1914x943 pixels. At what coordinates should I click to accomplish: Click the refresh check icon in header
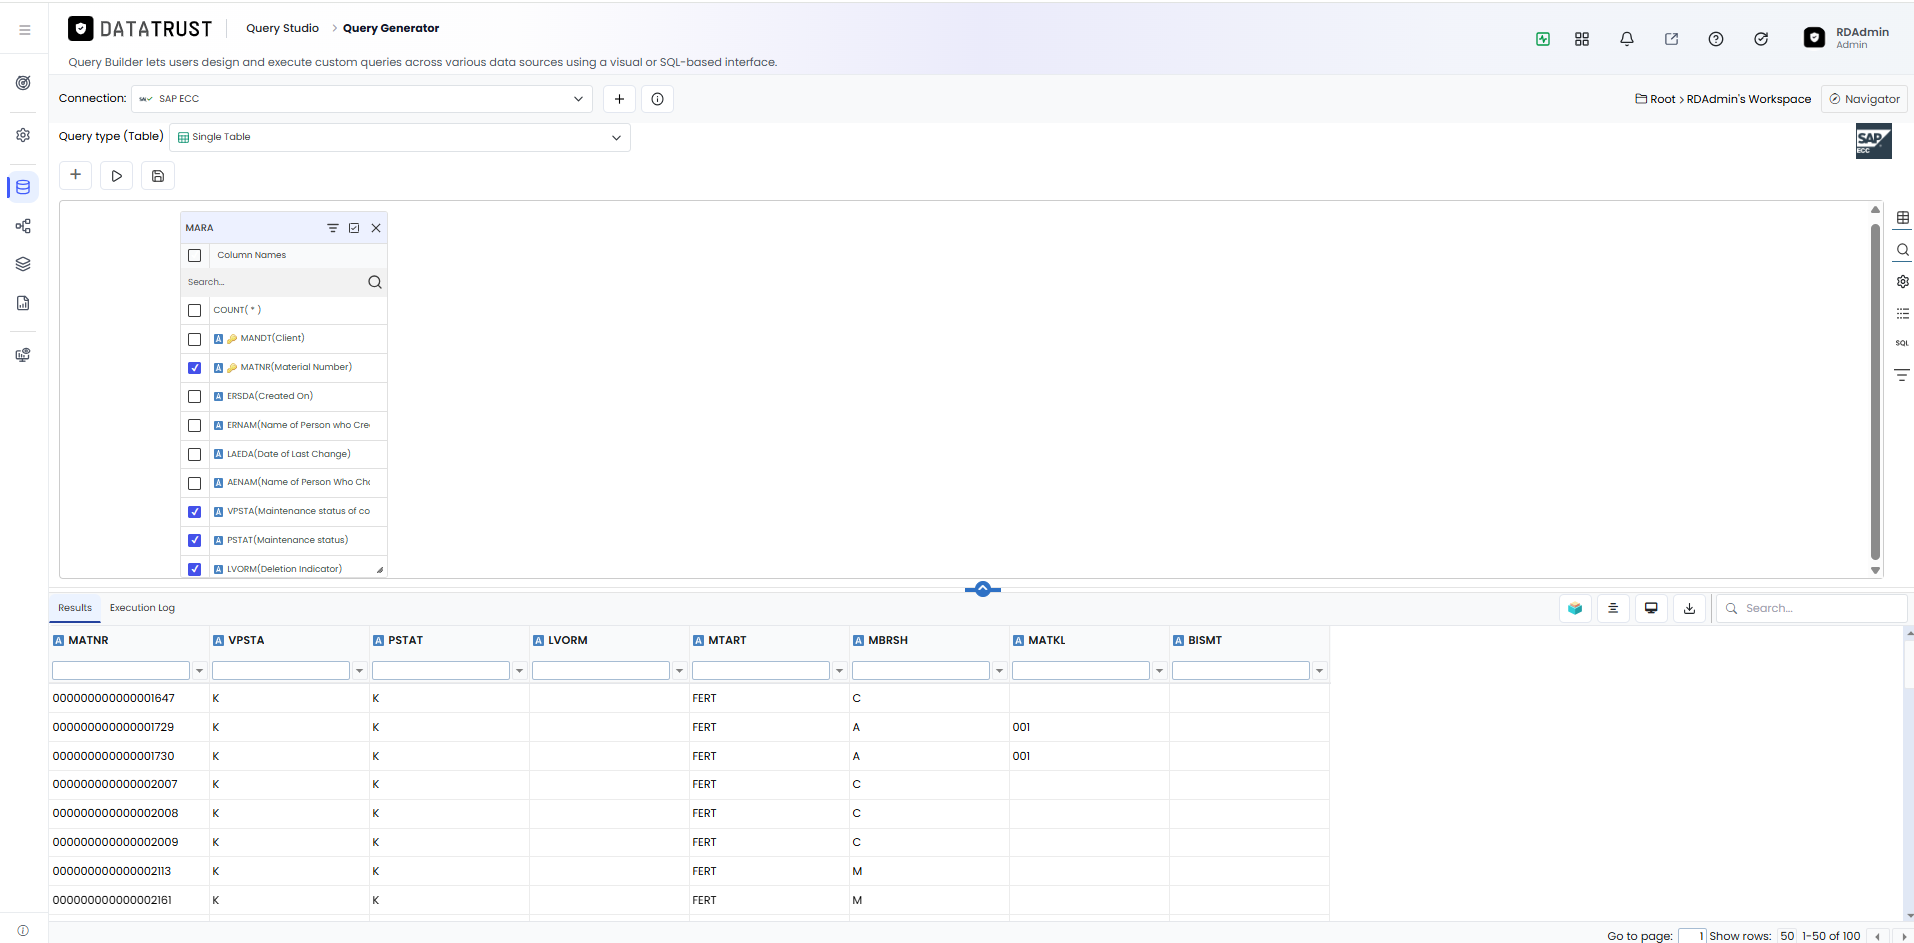point(1761,39)
